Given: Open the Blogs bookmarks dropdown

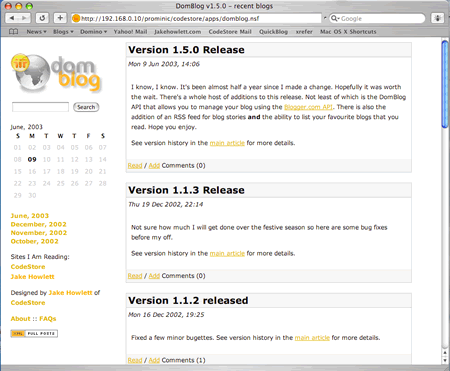Looking at the screenshot, I should coord(63,32).
